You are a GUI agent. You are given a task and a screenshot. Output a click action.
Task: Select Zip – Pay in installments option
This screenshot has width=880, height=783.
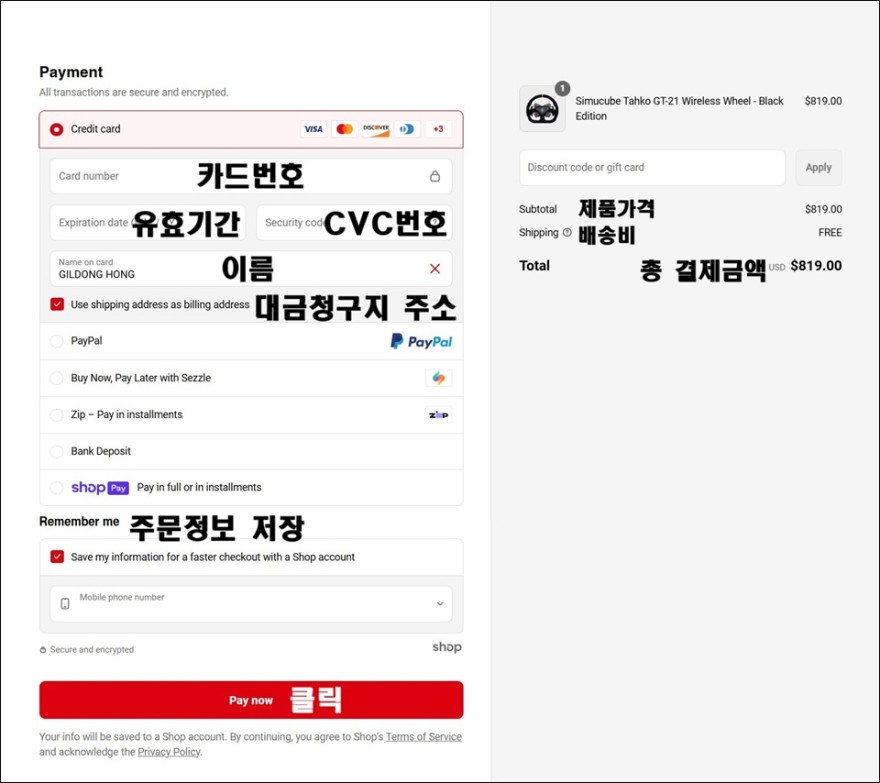click(x=57, y=415)
